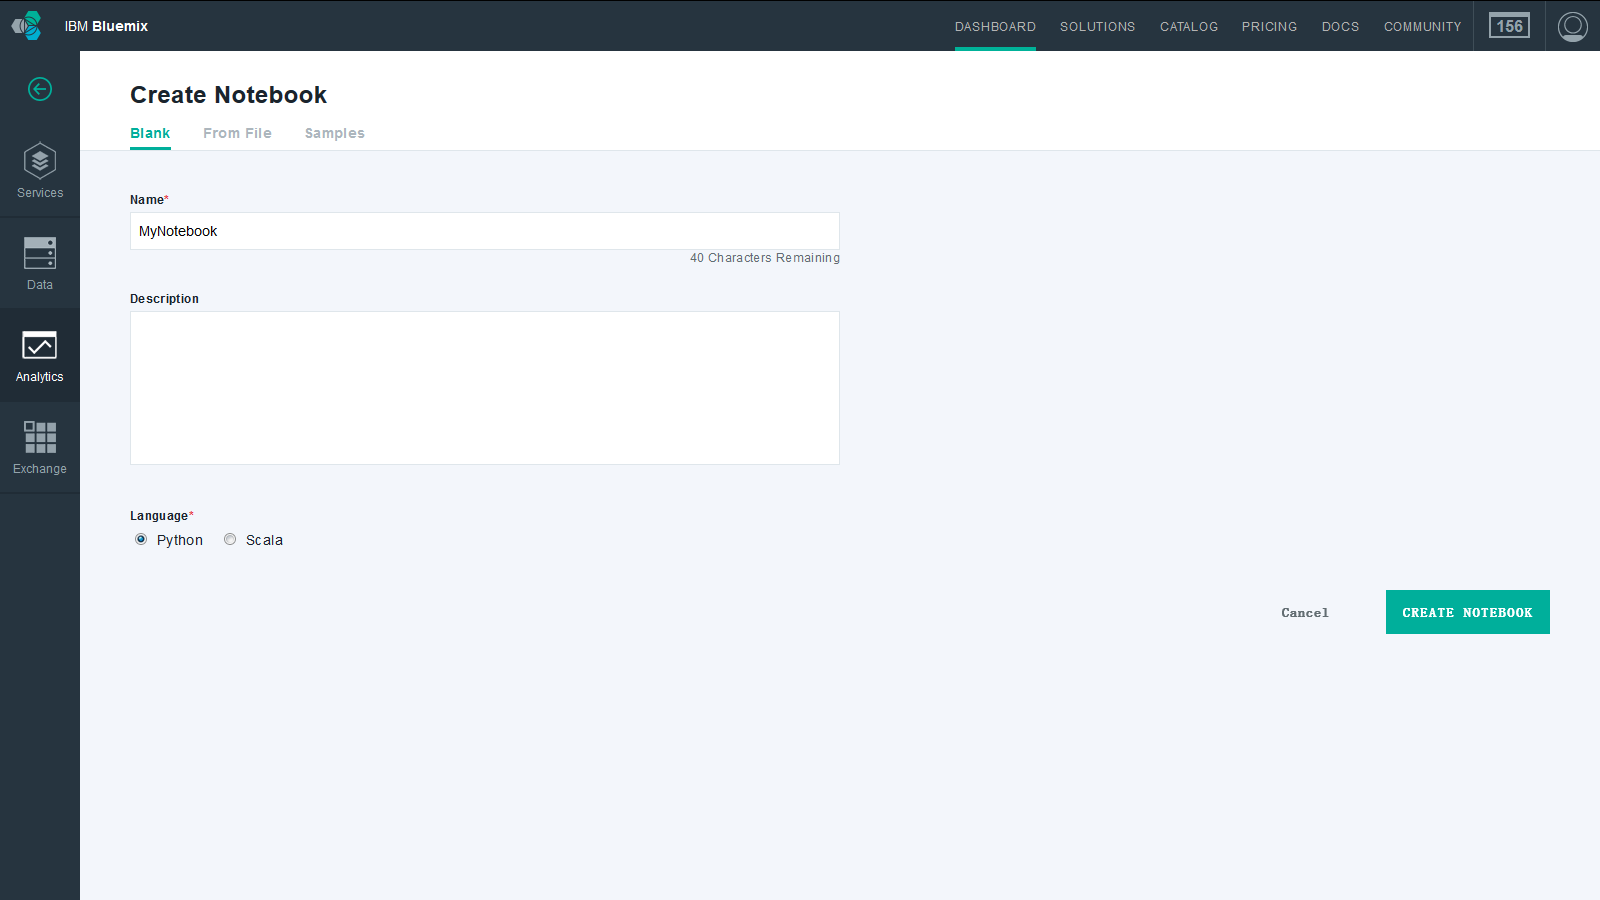Open the Services panel in the sidebar
The image size is (1600, 900).
40,170
